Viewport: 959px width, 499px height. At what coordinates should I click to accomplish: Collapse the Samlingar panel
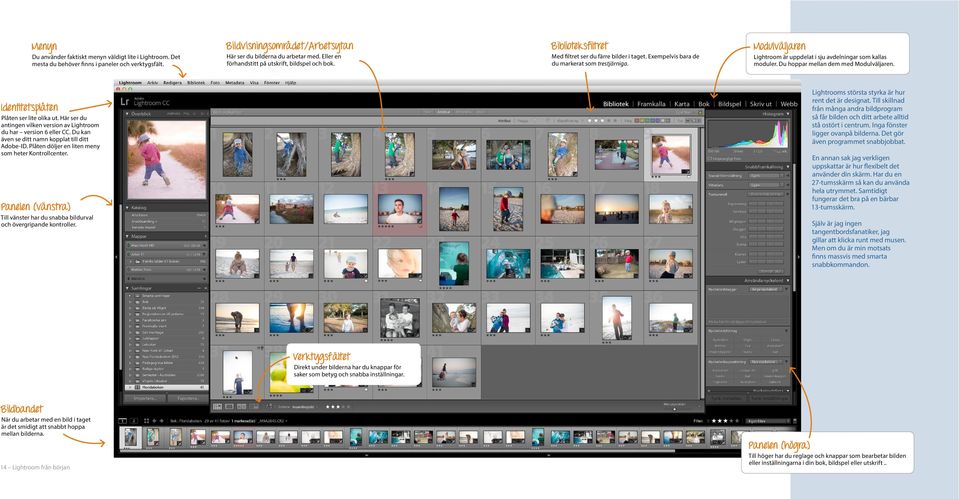(127, 288)
